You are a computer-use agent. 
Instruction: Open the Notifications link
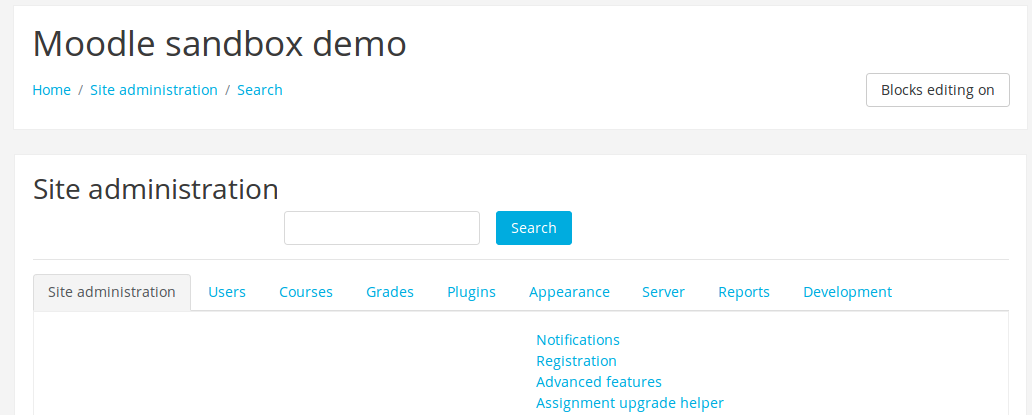coord(578,340)
